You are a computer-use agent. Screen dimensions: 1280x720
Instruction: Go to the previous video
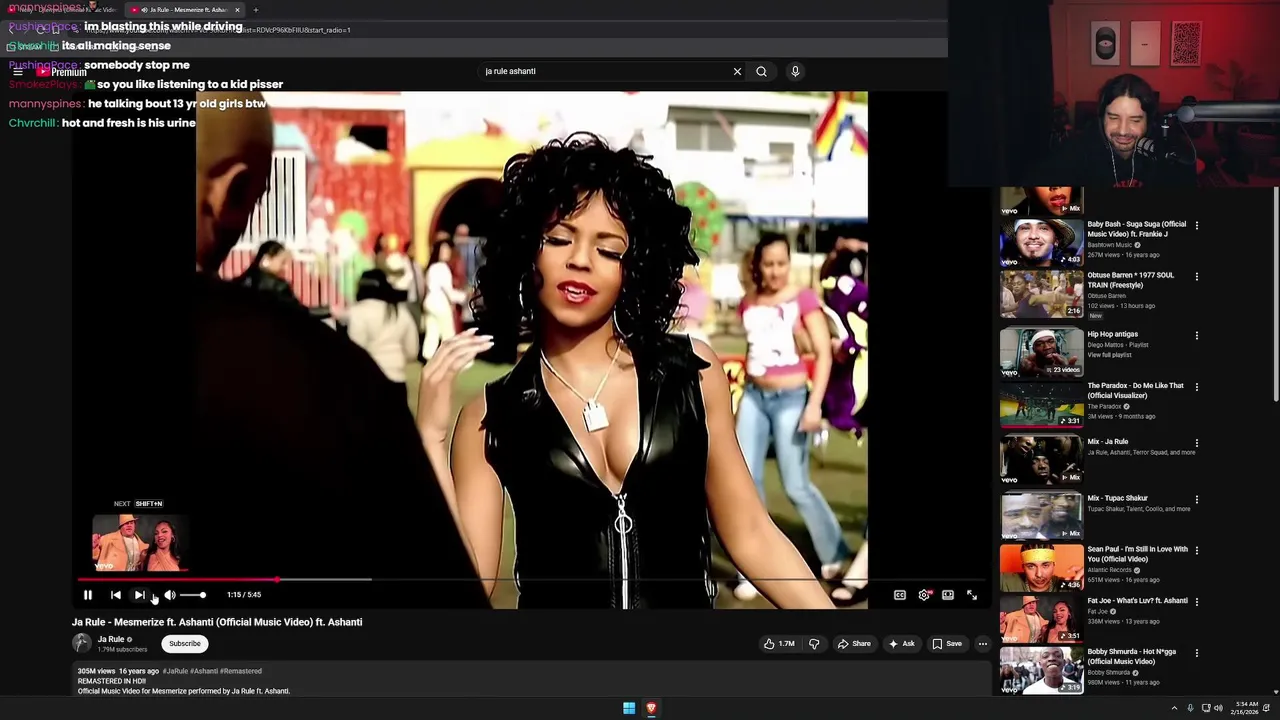116,595
